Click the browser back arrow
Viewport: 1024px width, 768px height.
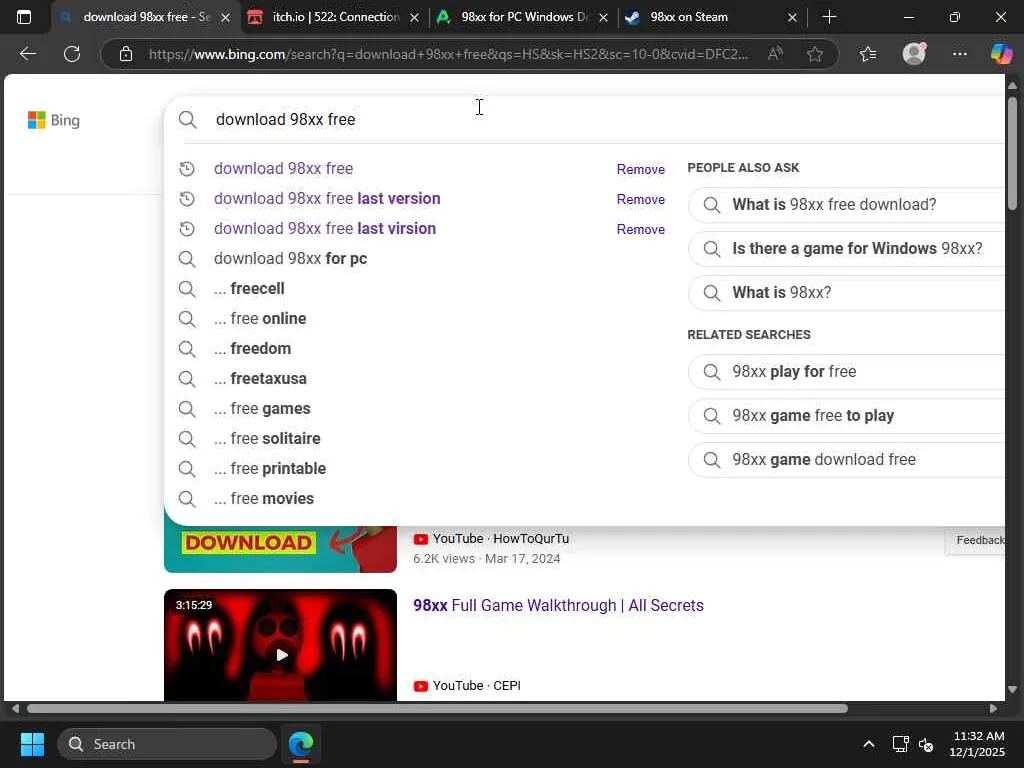tap(27, 54)
